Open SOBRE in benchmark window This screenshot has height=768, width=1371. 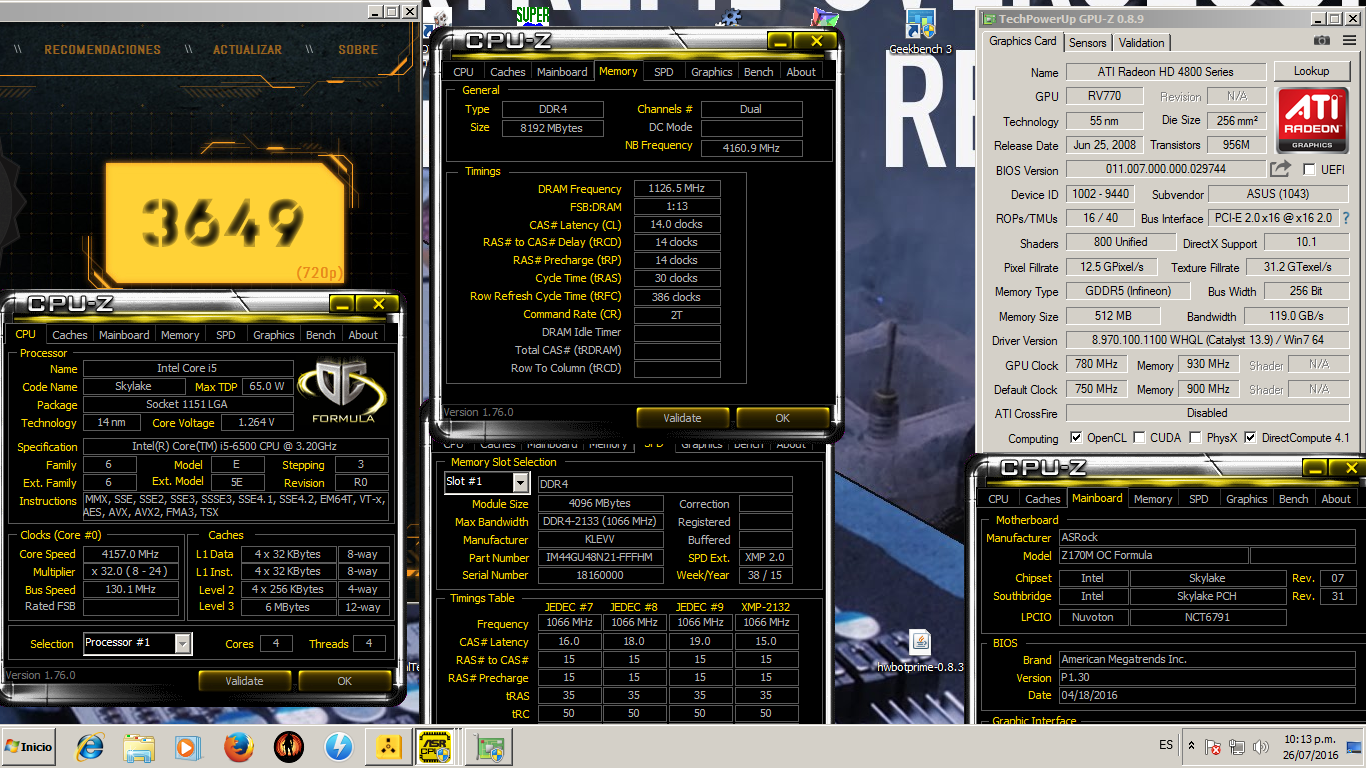click(x=358, y=49)
